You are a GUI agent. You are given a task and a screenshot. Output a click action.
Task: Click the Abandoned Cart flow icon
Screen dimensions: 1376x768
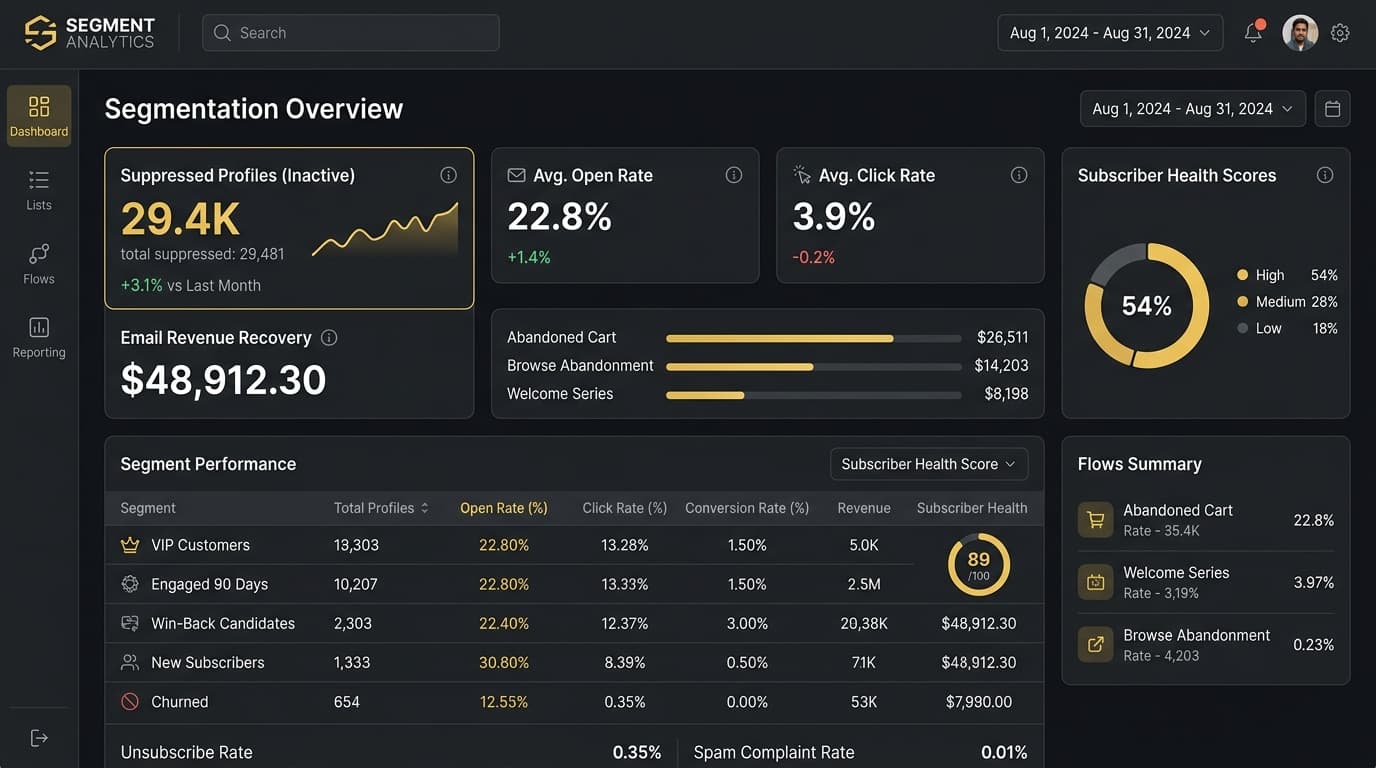coord(1095,520)
